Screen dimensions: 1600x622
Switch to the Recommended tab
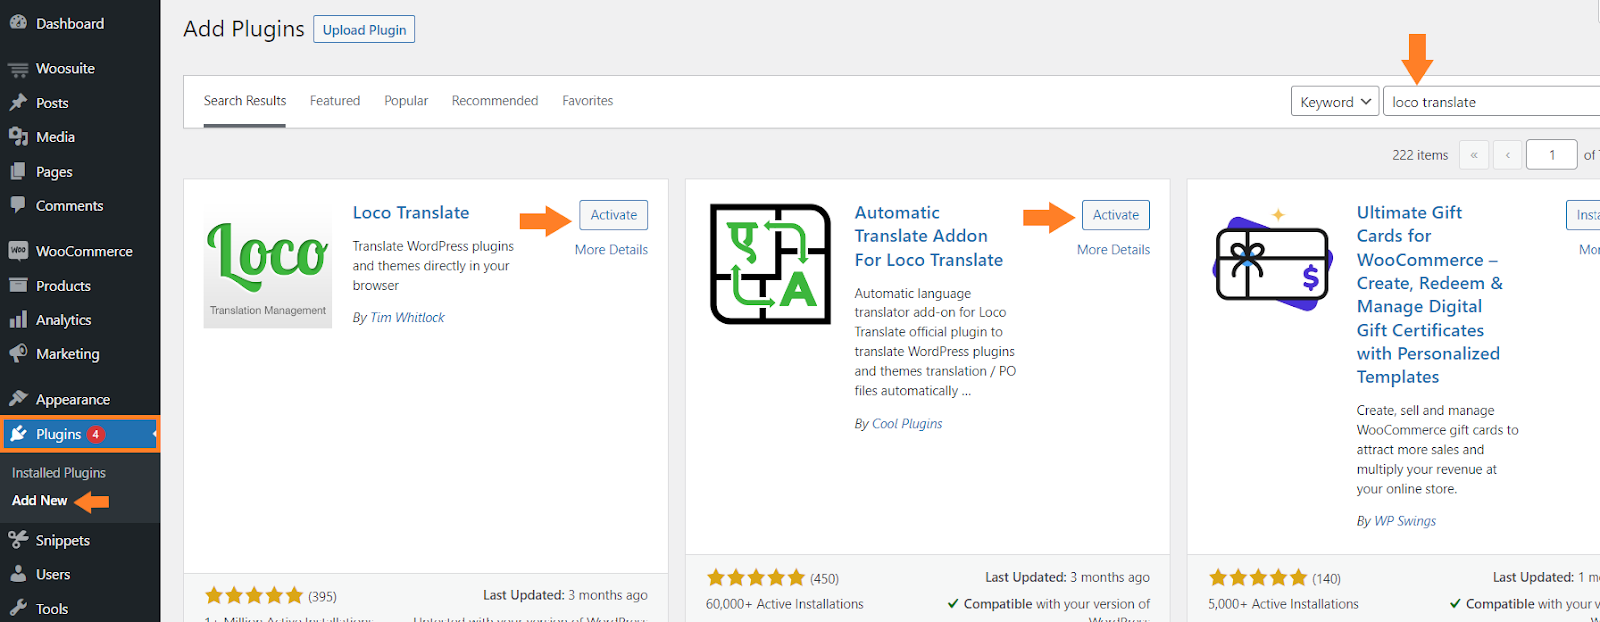(x=495, y=101)
